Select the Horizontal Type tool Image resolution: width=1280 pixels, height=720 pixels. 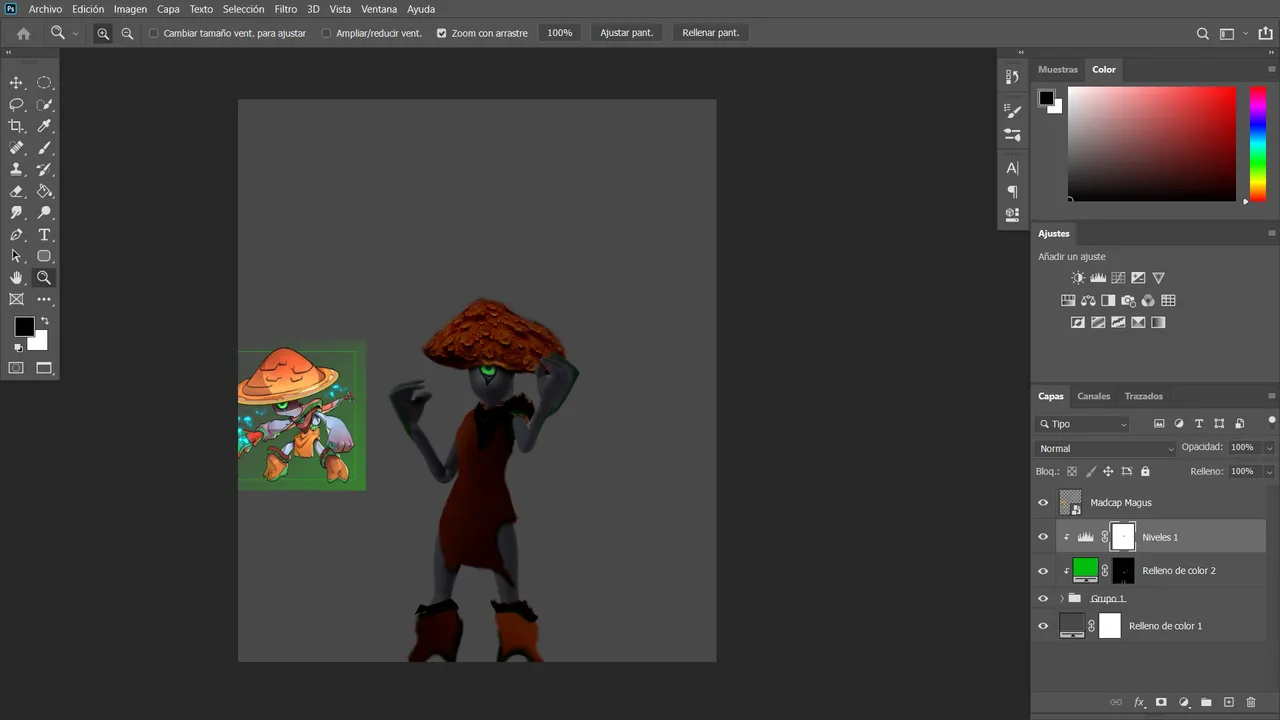tap(44, 235)
